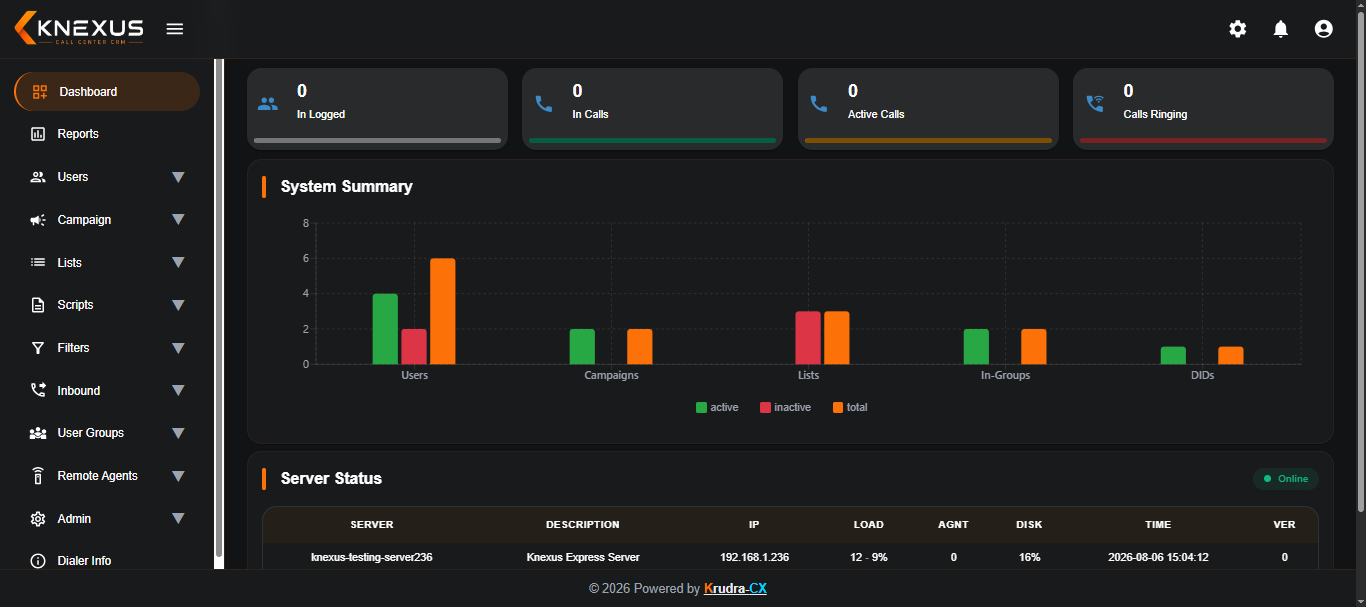Open the Dialer Info menu item
The height and width of the screenshot is (607, 1366).
(107, 561)
